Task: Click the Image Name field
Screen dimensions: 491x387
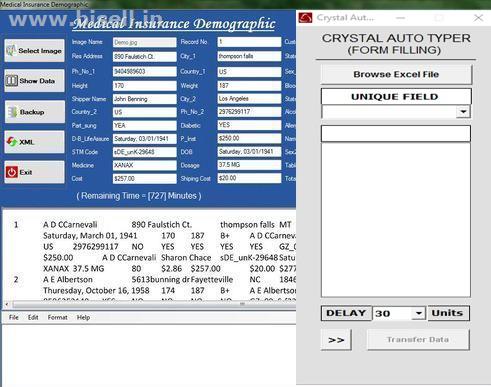Action: [144, 42]
